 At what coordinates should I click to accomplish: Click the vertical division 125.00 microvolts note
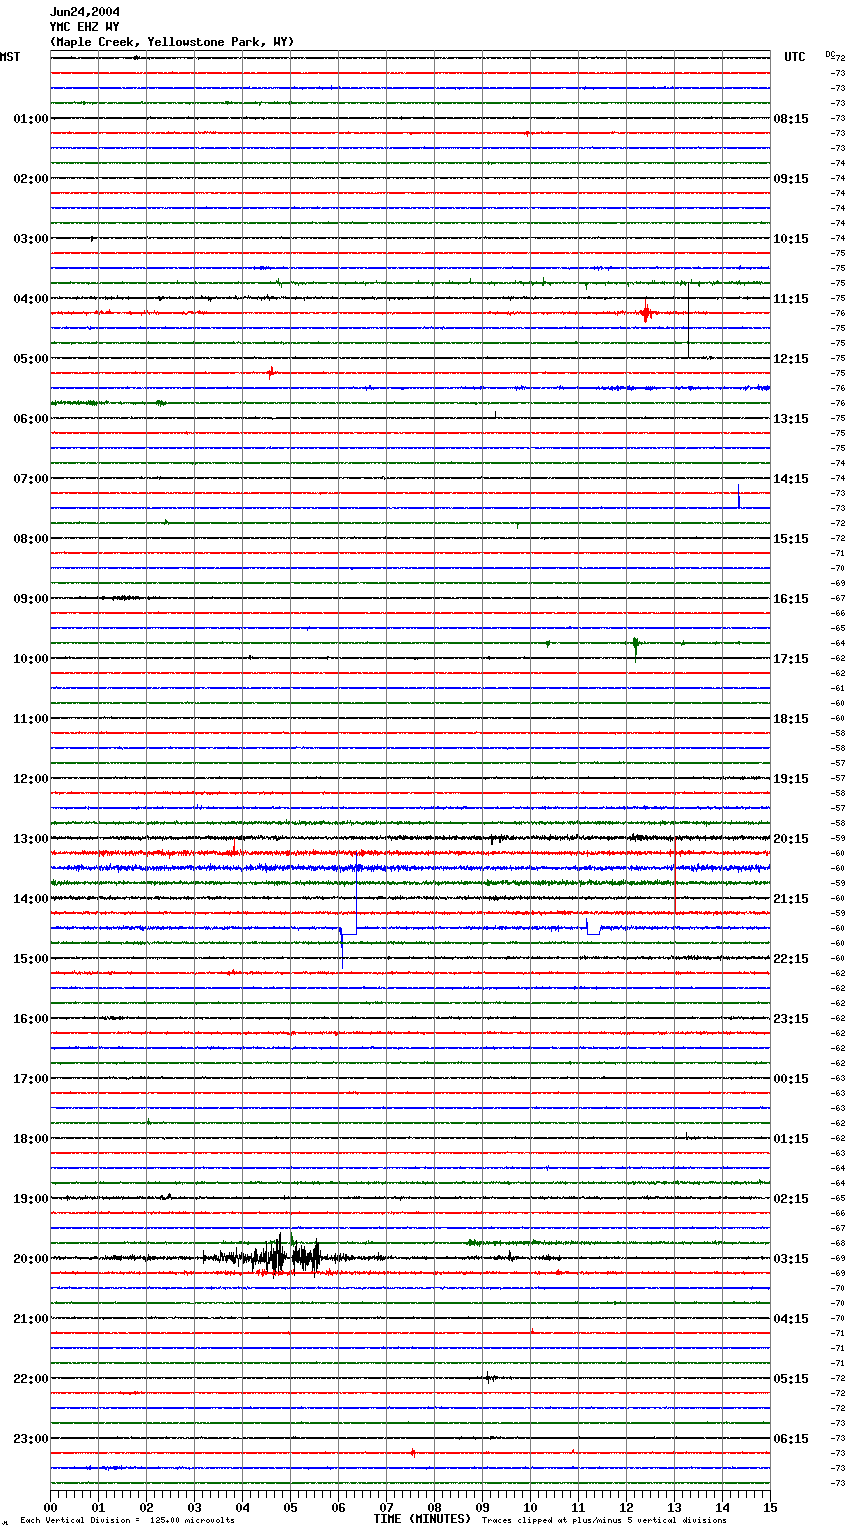click(x=127, y=1521)
